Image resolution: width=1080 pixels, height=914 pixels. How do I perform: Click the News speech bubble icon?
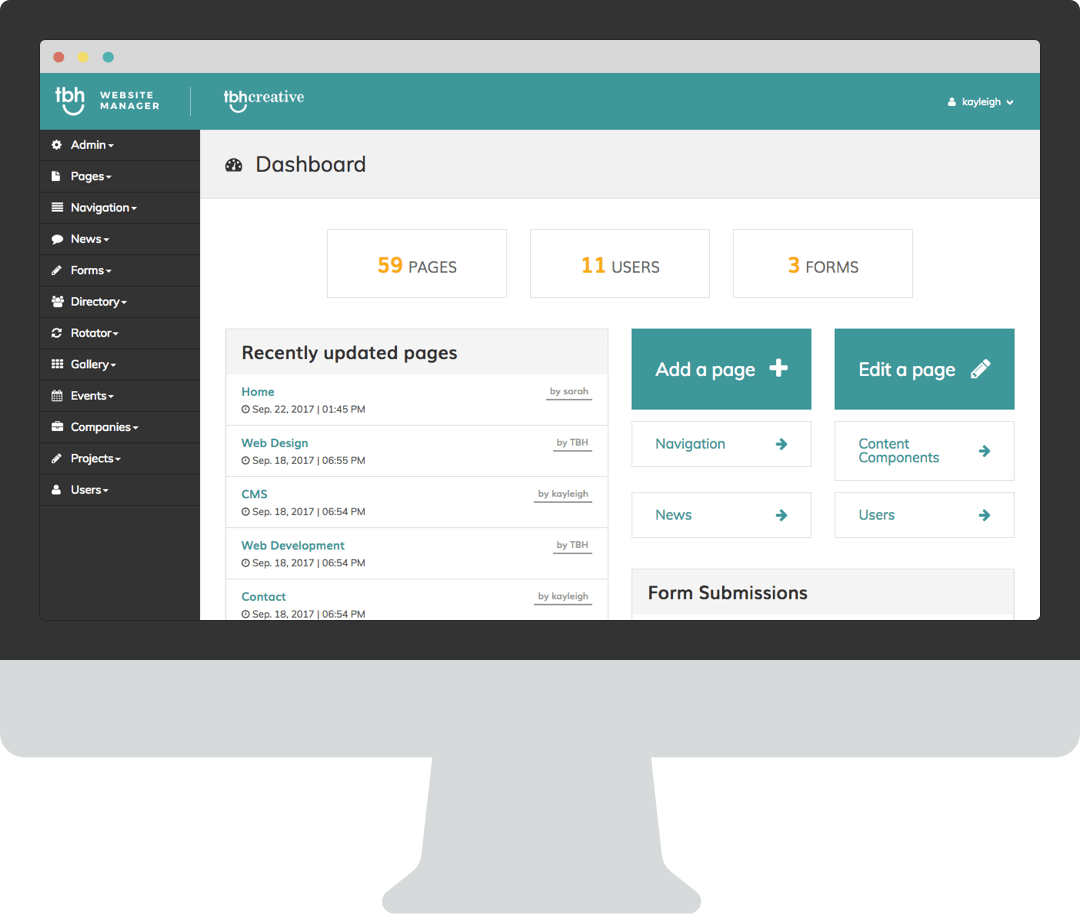pyautogui.click(x=57, y=240)
